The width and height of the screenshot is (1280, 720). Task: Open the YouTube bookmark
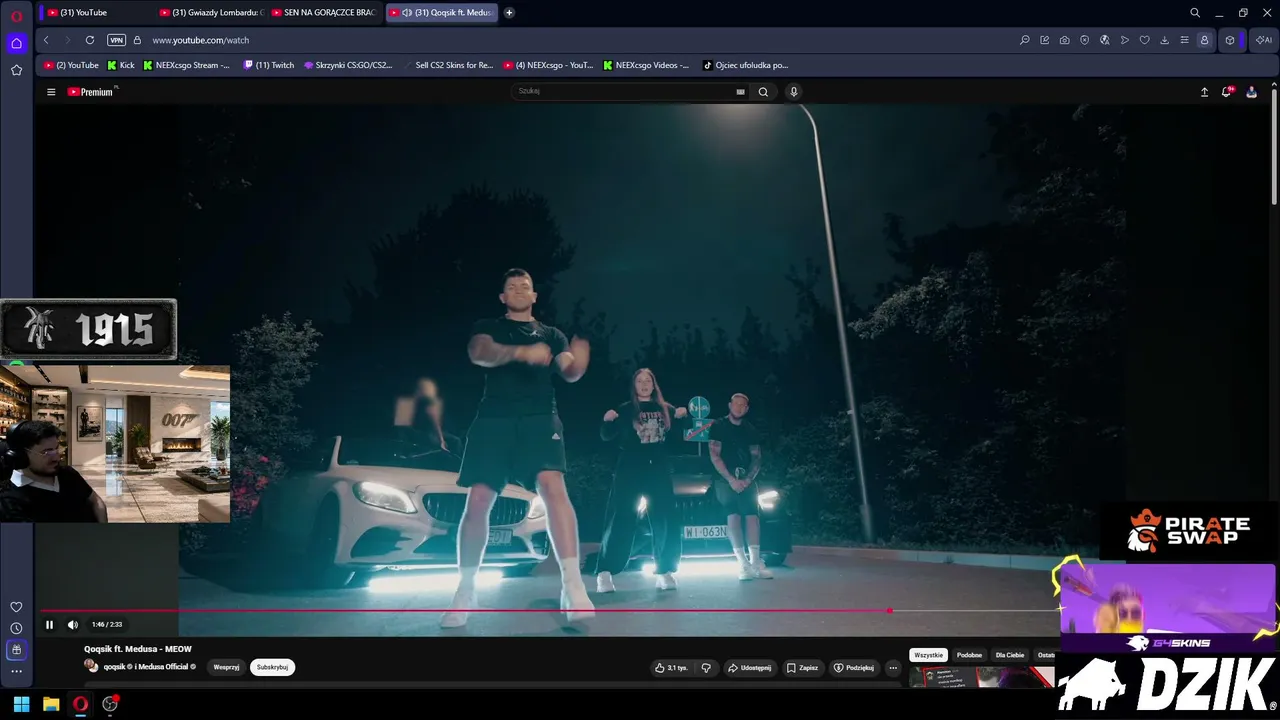pyautogui.click(x=71, y=65)
